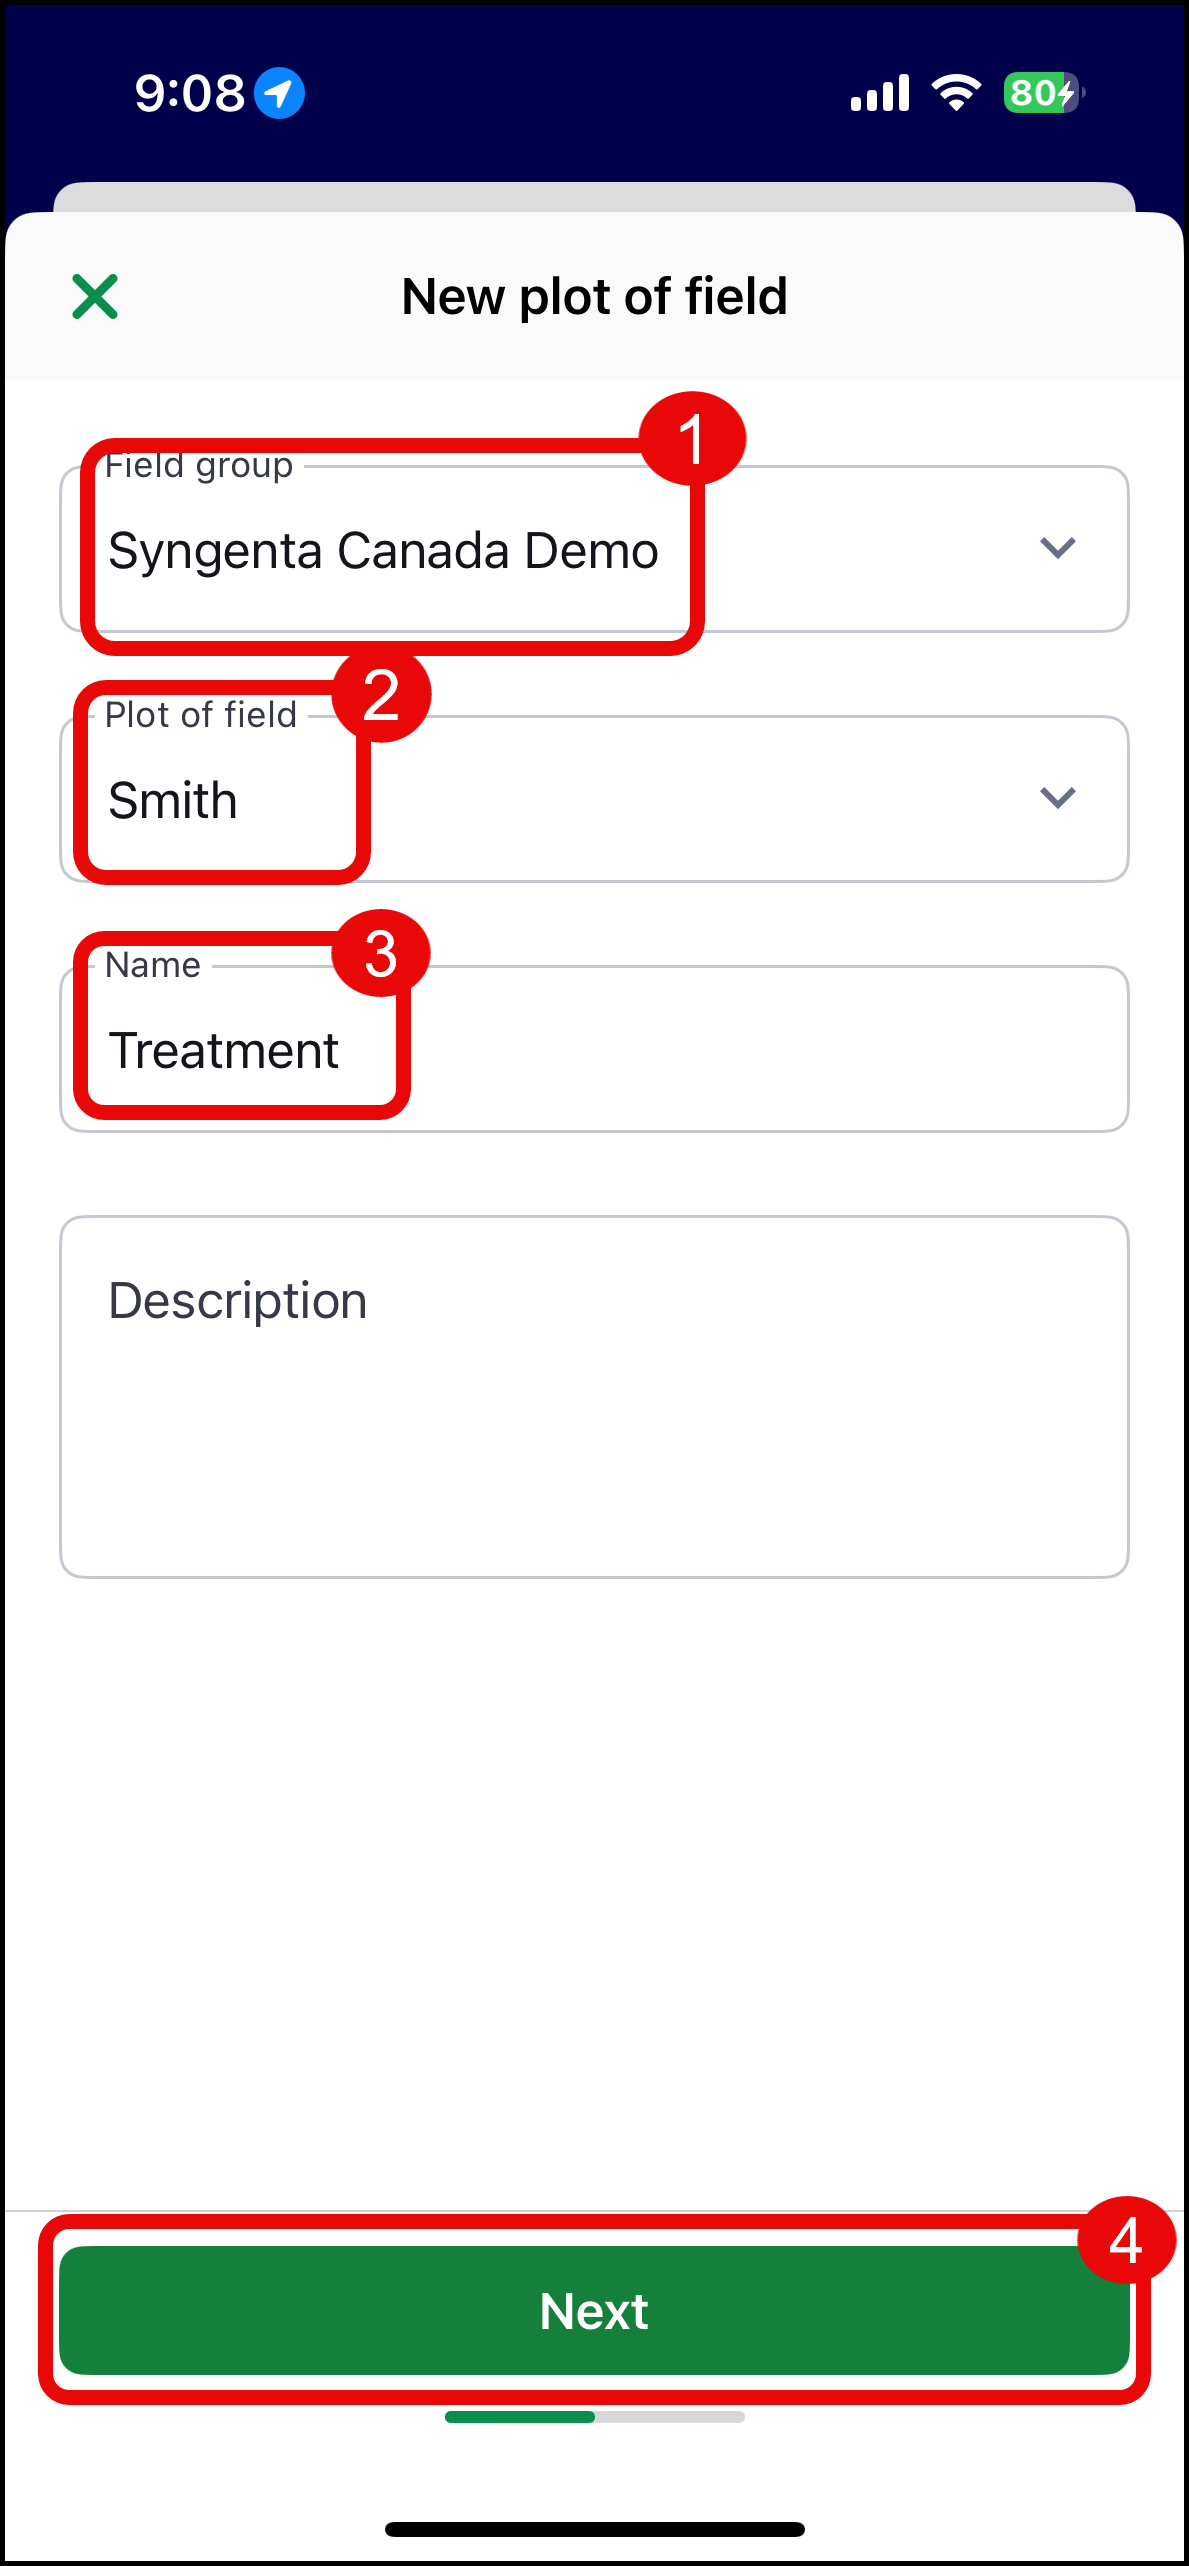The image size is (1189, 2566).
Task: Tap the home indicator bar
Action: [x=594, y=2529]
